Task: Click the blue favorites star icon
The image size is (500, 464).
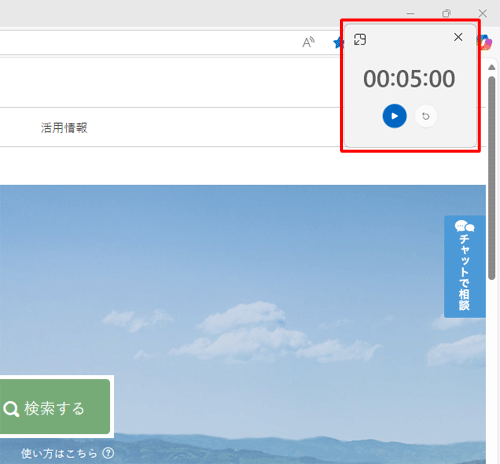Action: point(338,43)
